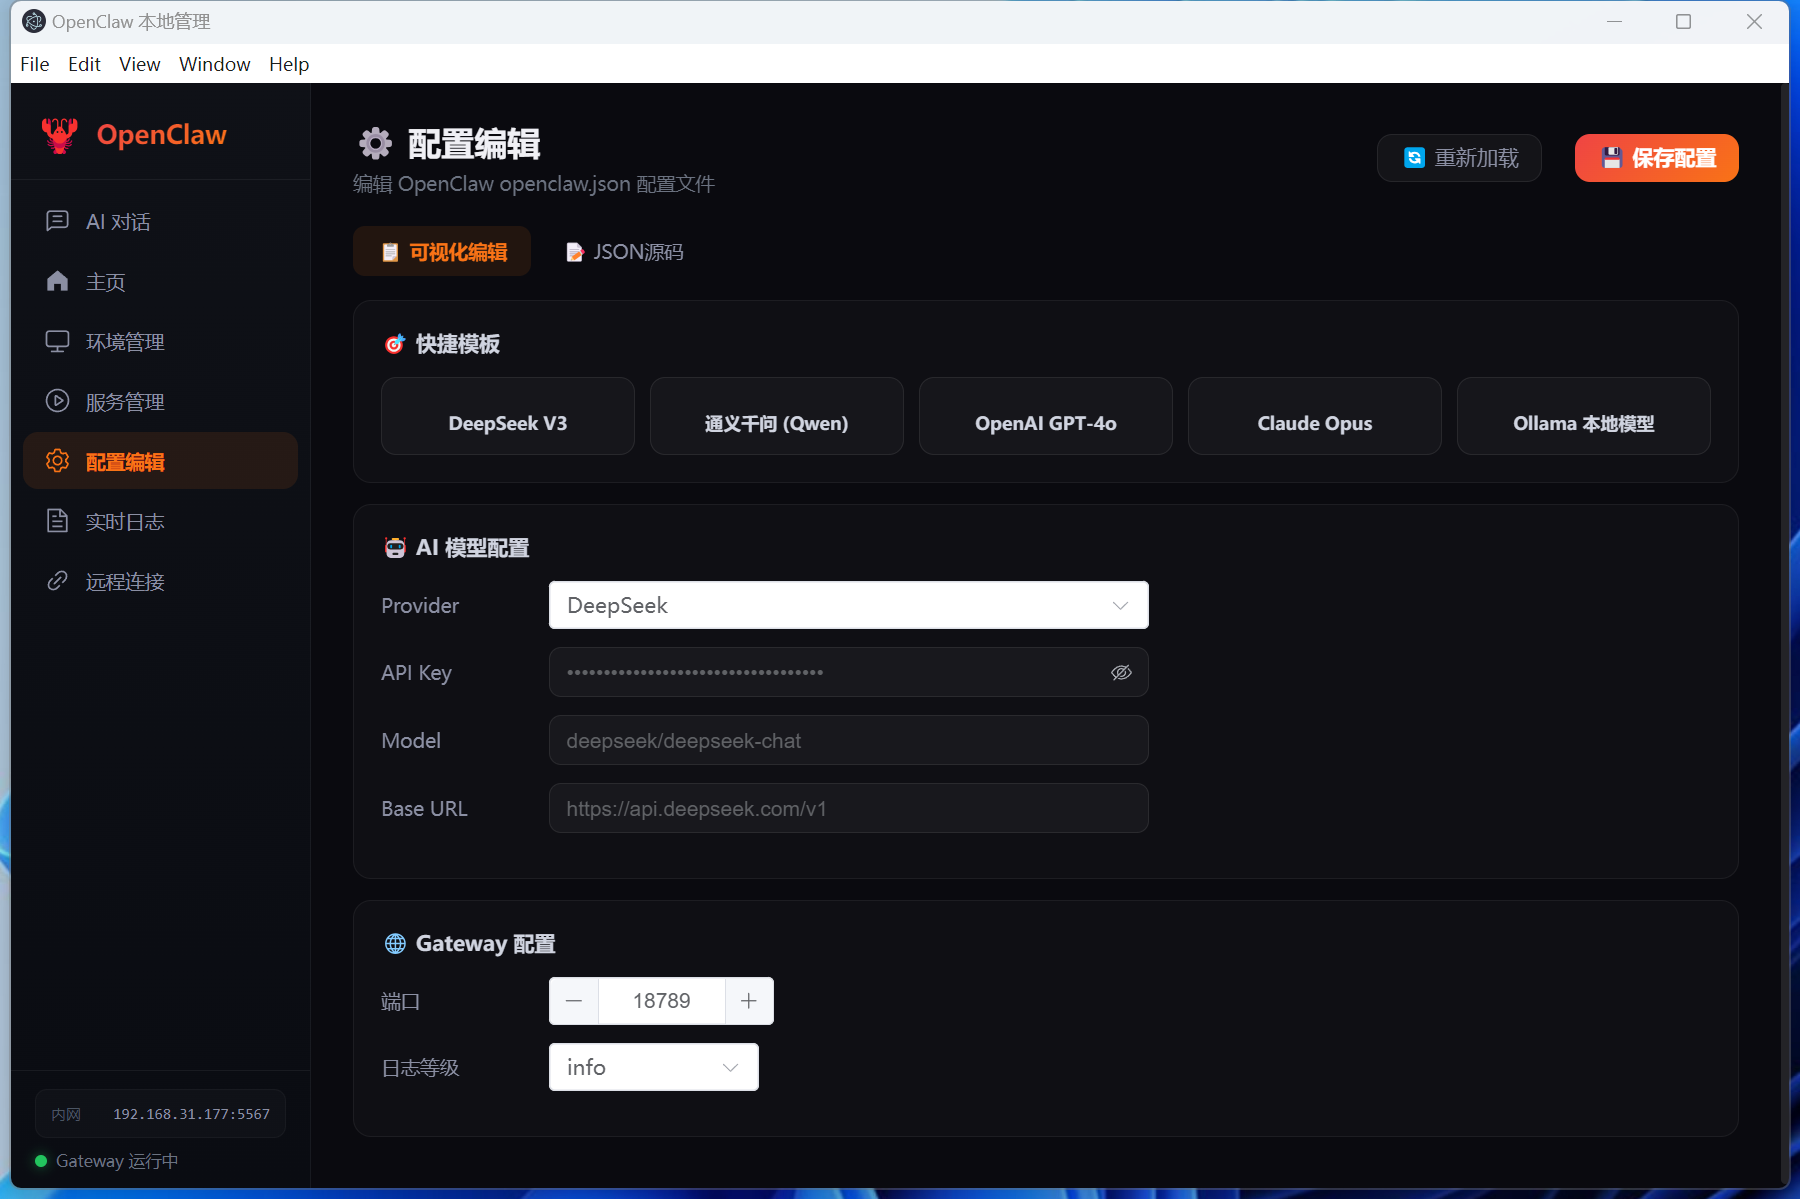Screen dimensions: 1800x1199
Task: Open 远程连接 link icon in sidebar
Action: tap(58, 581)
